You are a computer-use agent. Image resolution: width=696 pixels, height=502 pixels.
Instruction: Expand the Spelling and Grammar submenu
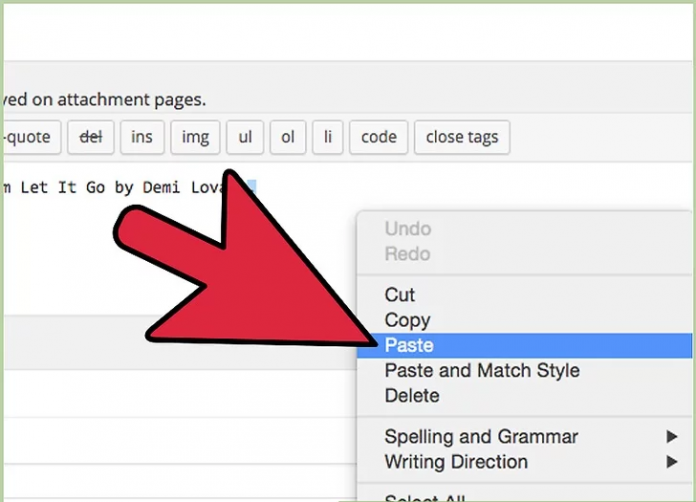click(x=481, y=437)
